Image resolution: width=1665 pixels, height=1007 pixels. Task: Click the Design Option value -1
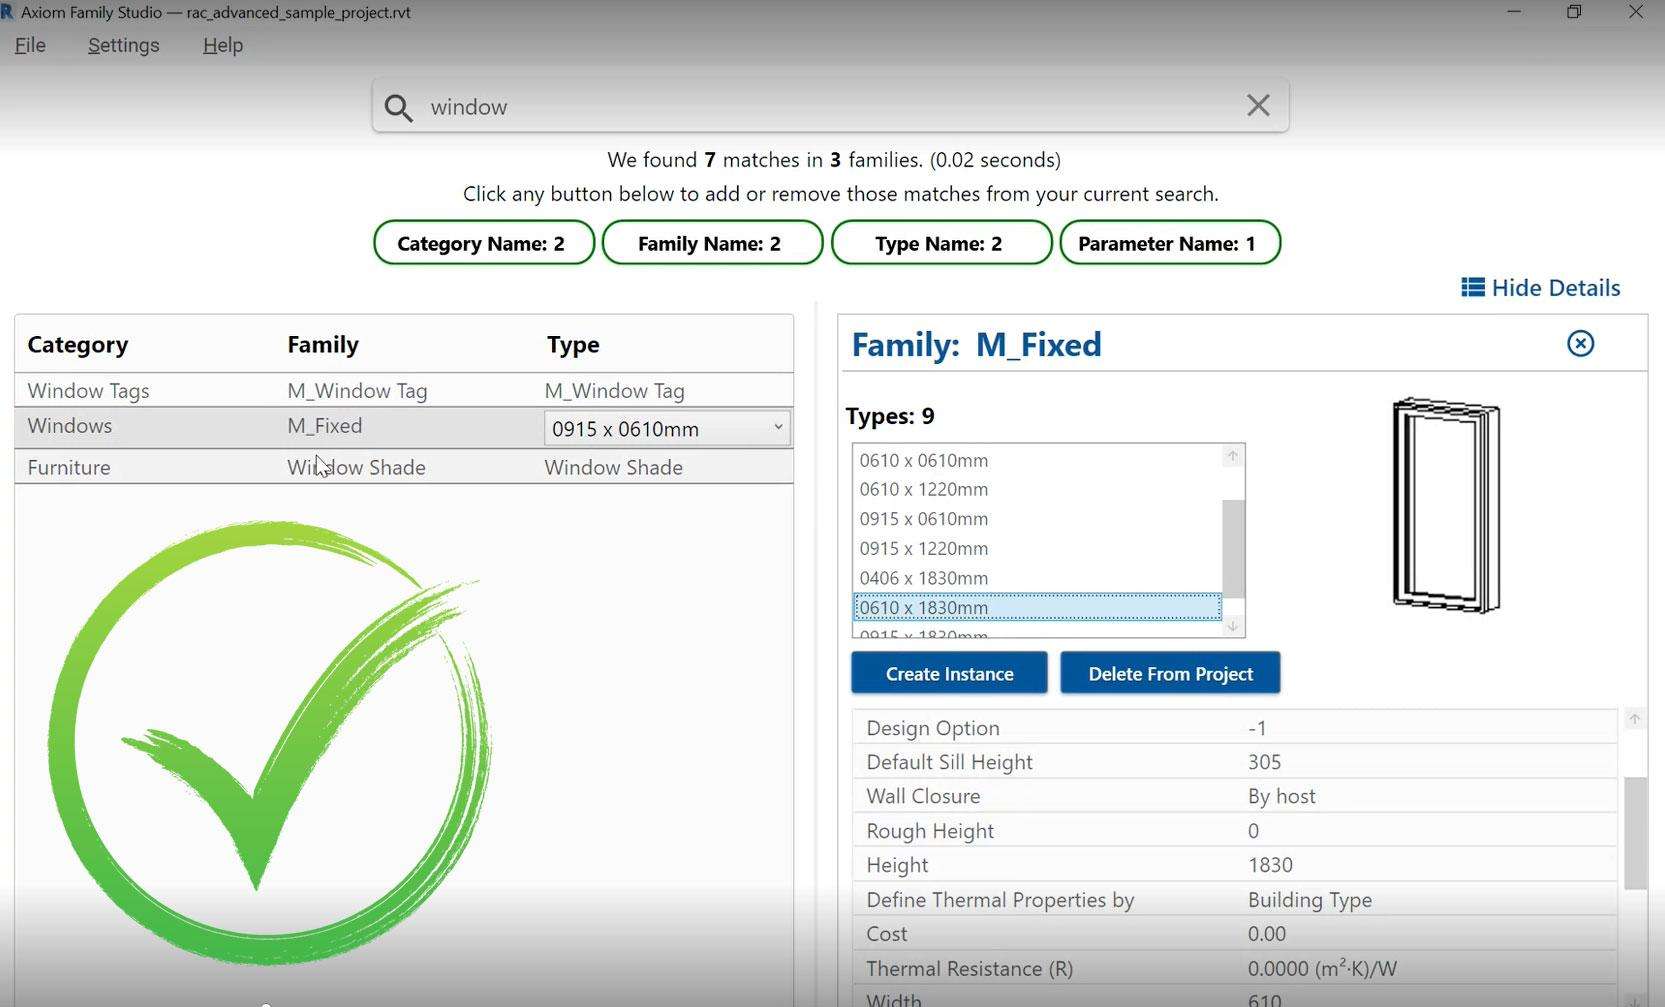click(1257, 728)
